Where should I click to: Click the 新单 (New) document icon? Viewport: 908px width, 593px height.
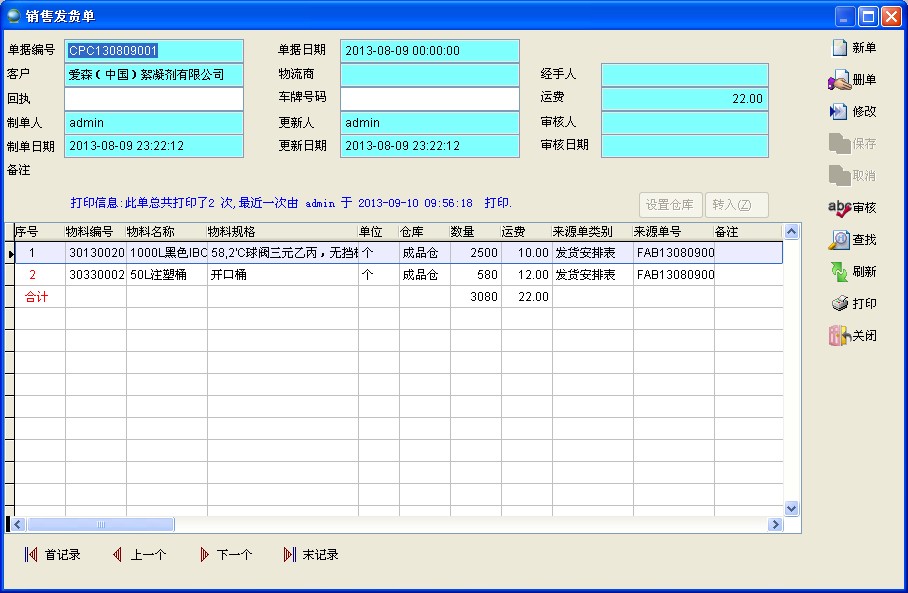[x=839, y=48]
